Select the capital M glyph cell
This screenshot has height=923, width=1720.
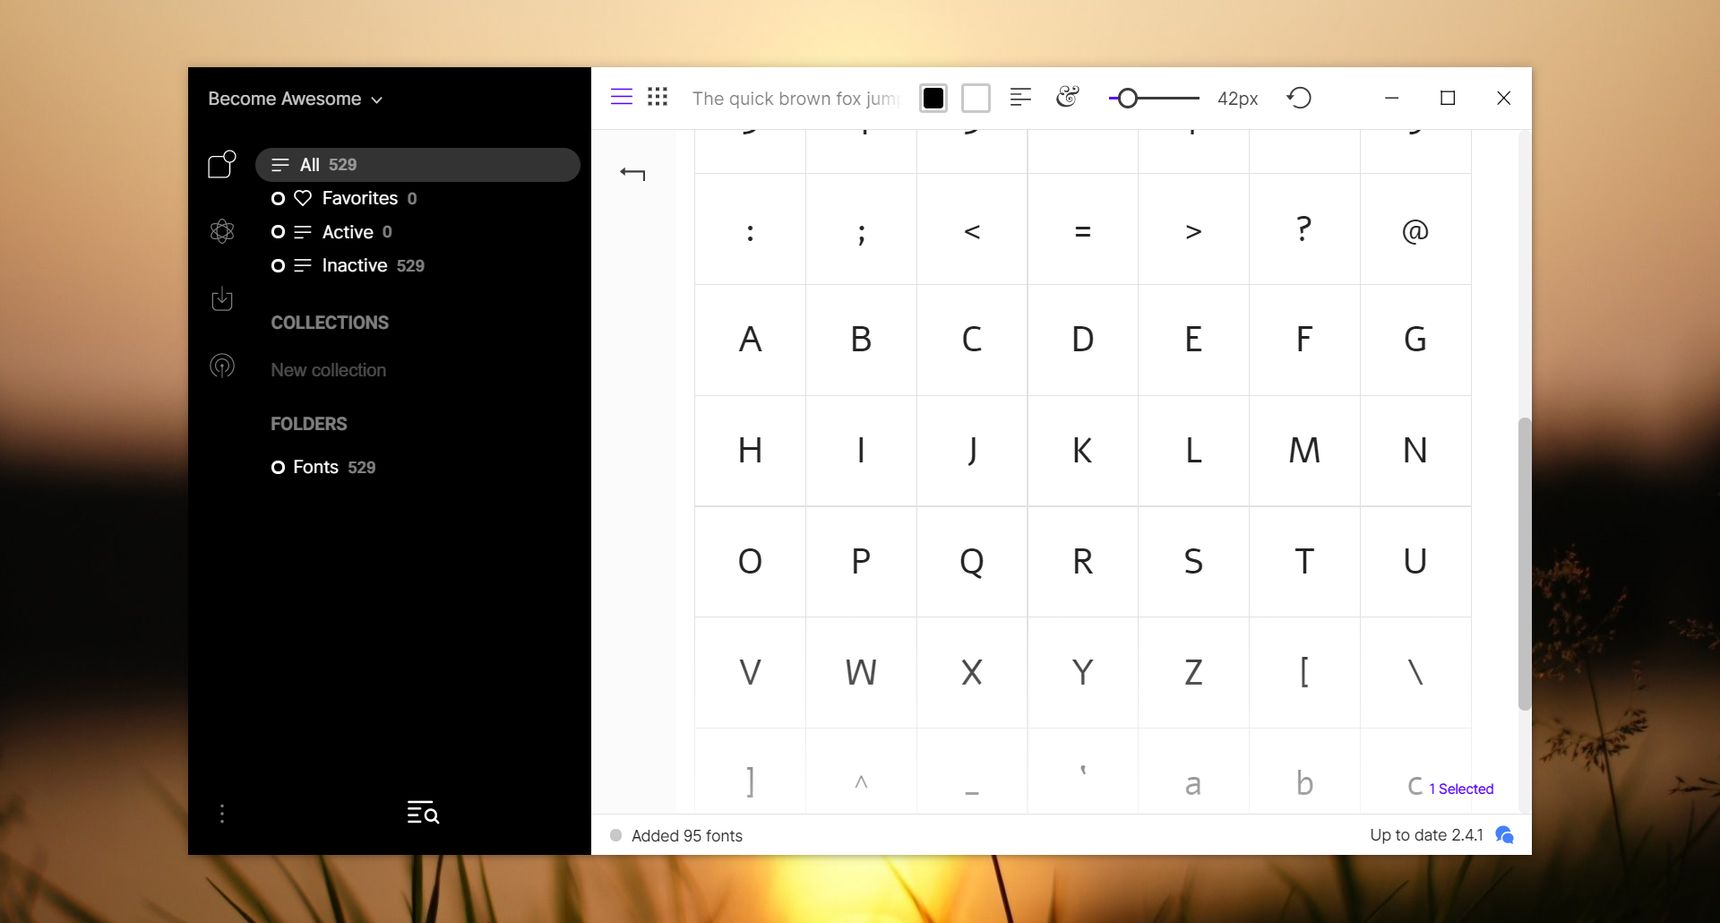[x=1304, y=451]
